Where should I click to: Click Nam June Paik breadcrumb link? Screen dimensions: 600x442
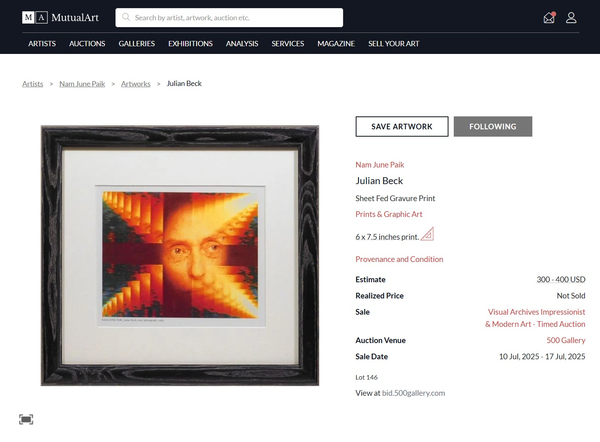pos(82,84)
